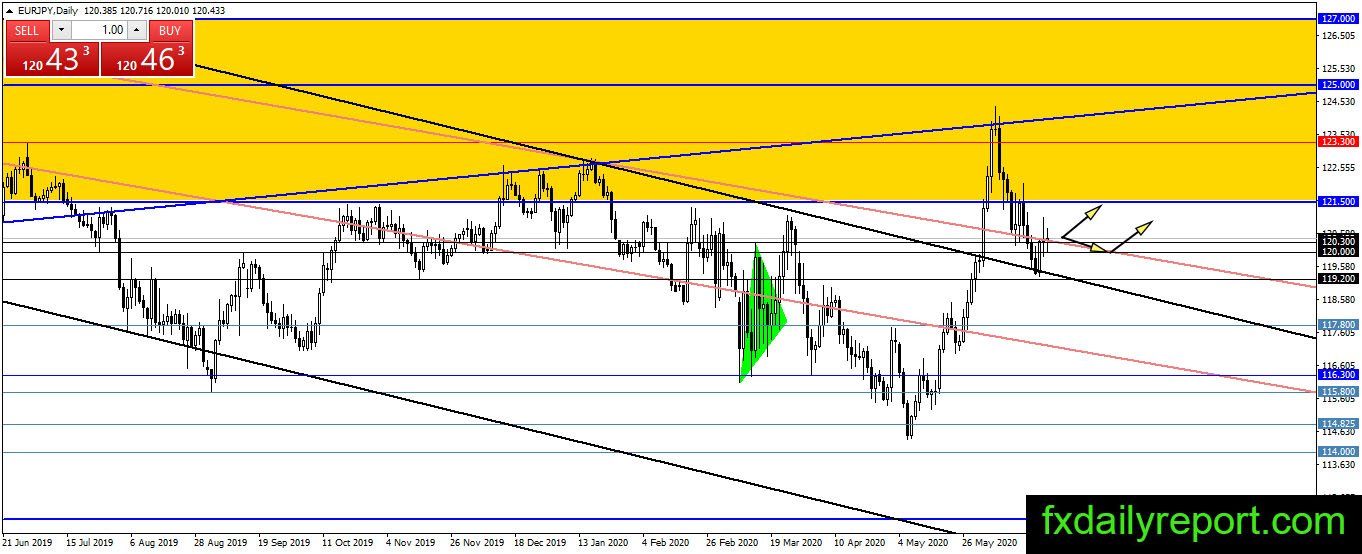The height and width of the screenshot is (554, 1362).
Task: Click the 4 May 2020 date label
Action: [921, 545]
